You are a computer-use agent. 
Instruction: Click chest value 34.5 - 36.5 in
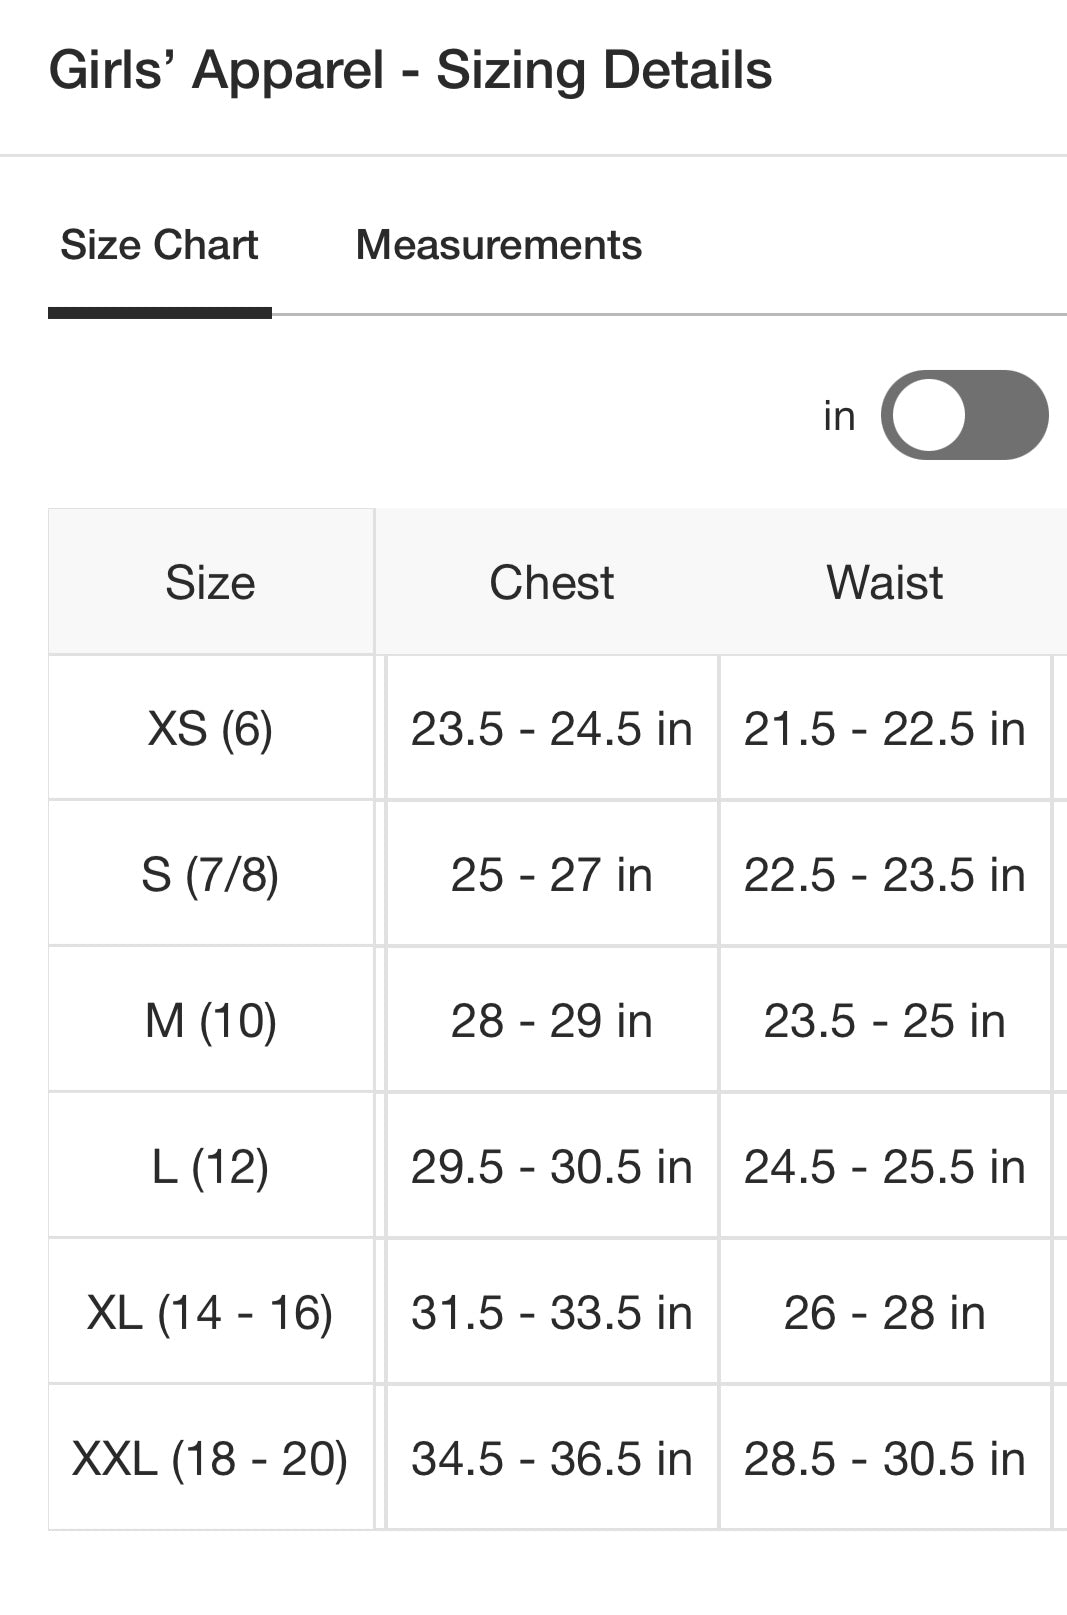[x=551, y=1458]
